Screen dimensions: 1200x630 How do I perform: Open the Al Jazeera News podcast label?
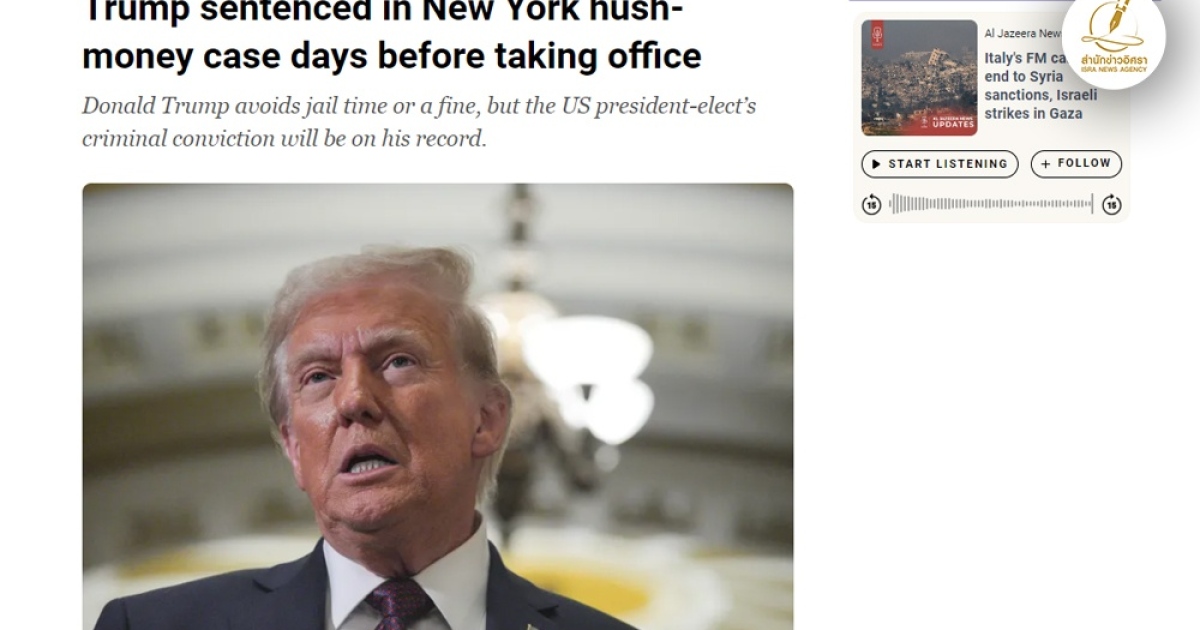tap(1022, 33)
